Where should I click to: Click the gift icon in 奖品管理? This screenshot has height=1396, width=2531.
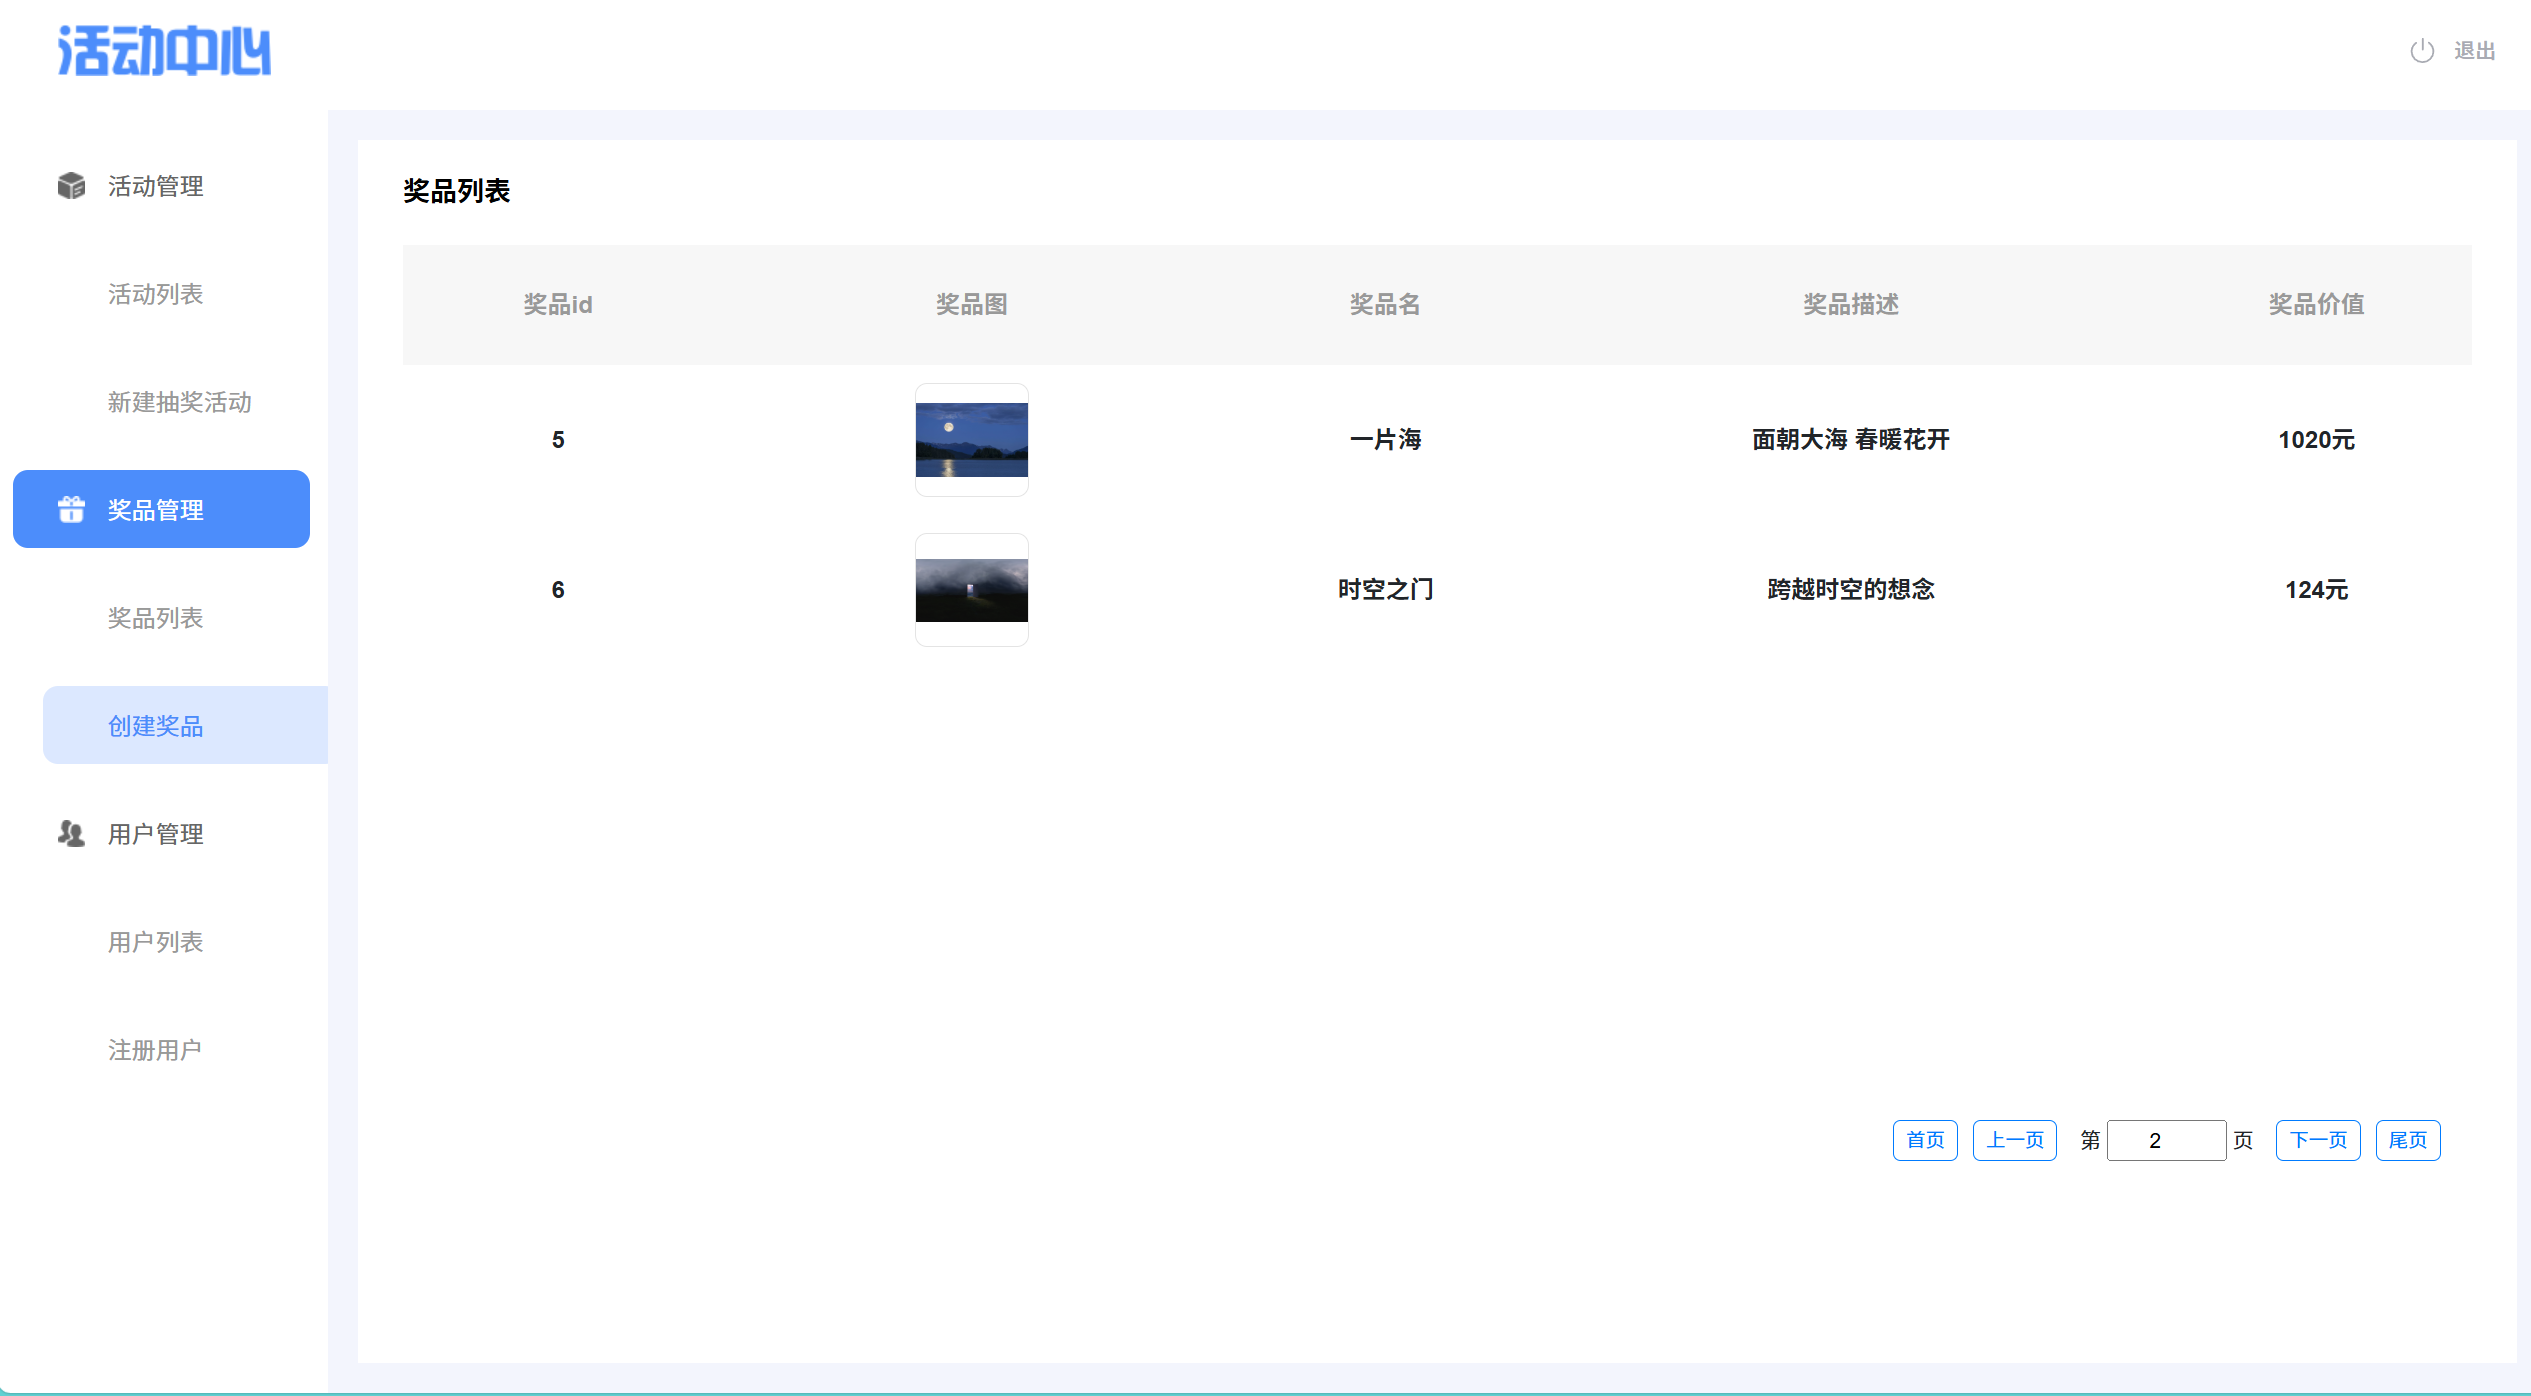click(71, 510)
